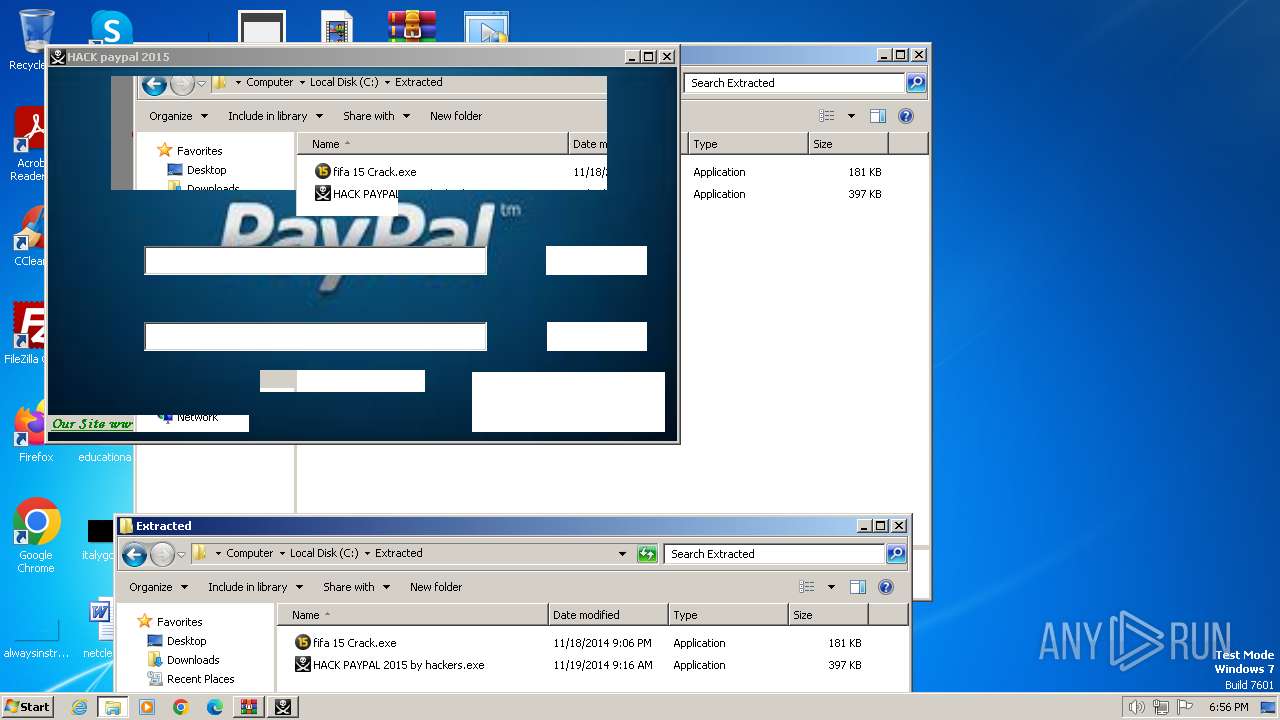Launch Microsoft Edge from the taskbar

(x=214, y=707)
